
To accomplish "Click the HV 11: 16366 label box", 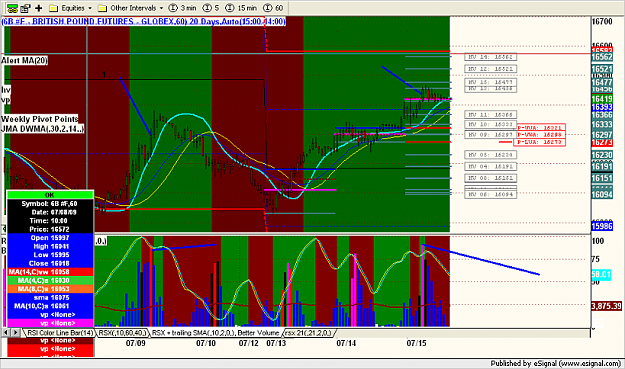I will (491, 115).
